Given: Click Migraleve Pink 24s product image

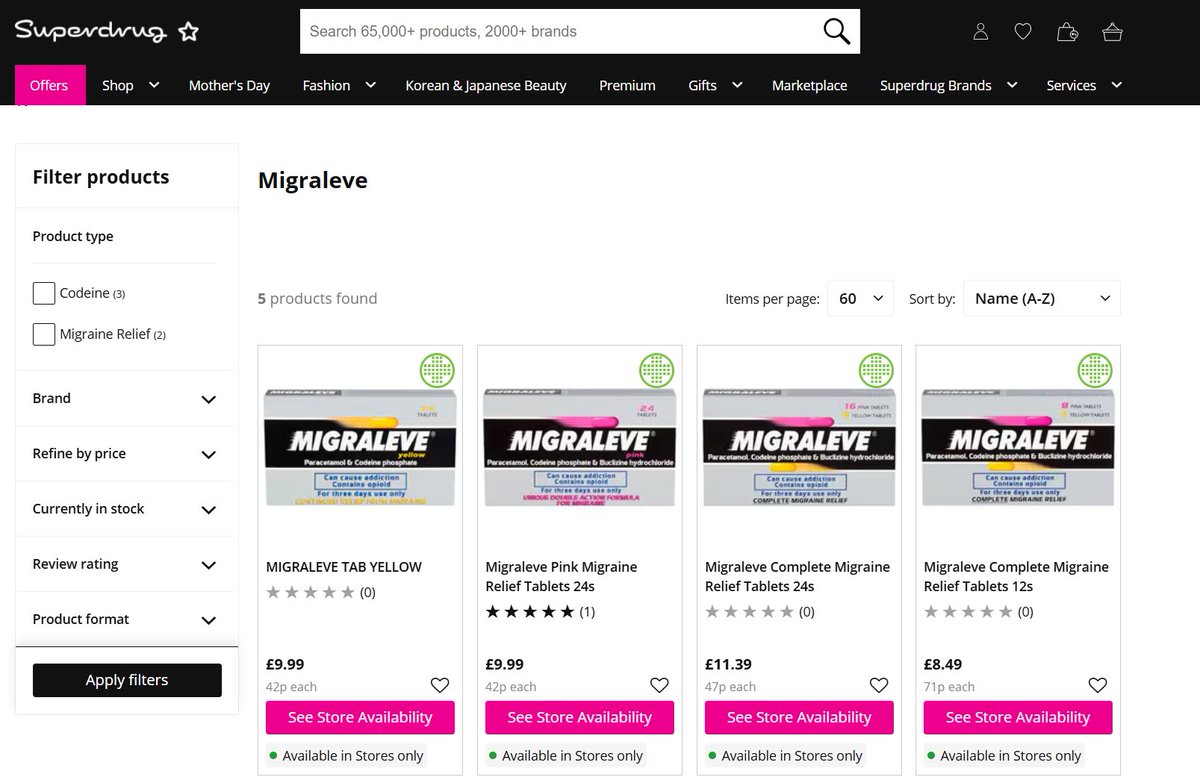Looking at the screenshot, I should tap(580, 447).
